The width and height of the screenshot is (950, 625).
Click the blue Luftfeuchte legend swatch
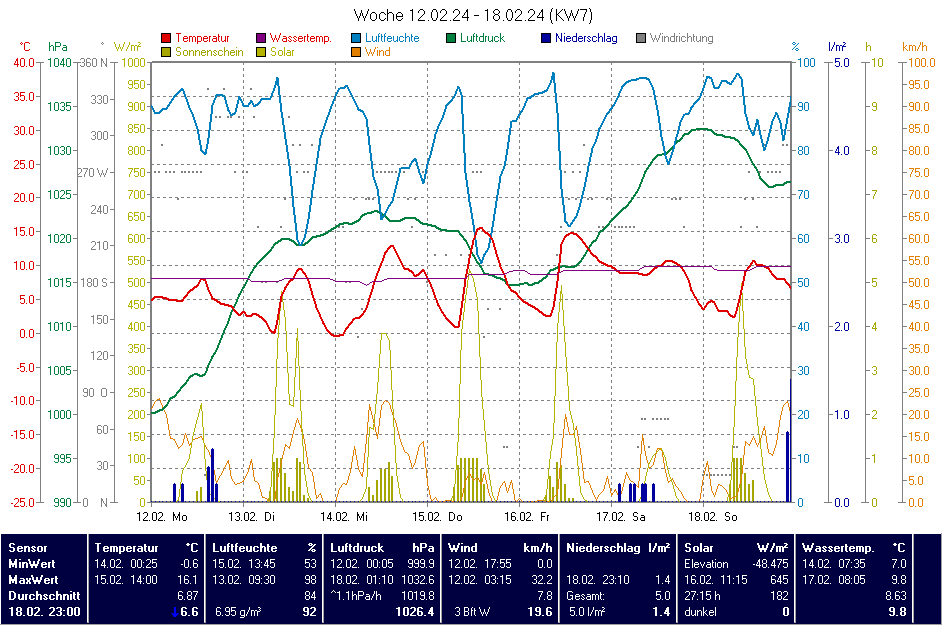(x=356, y=38)
